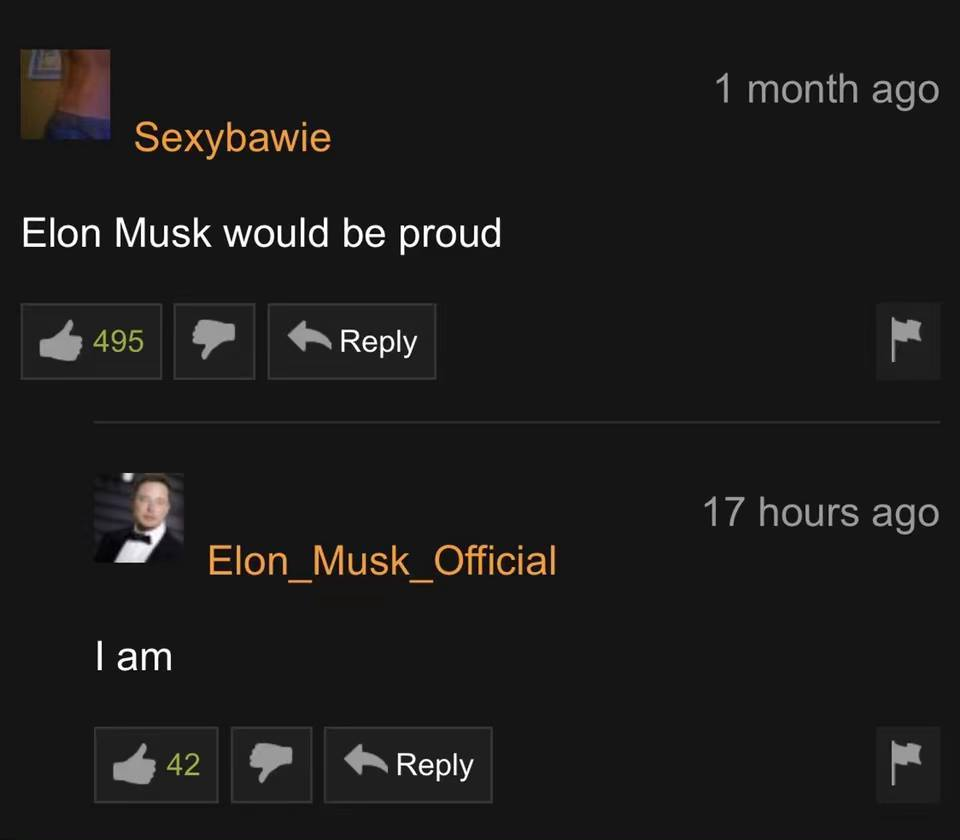Click the 42 like count
This screenshot has height=840, width=960.
tap(183, 764)
